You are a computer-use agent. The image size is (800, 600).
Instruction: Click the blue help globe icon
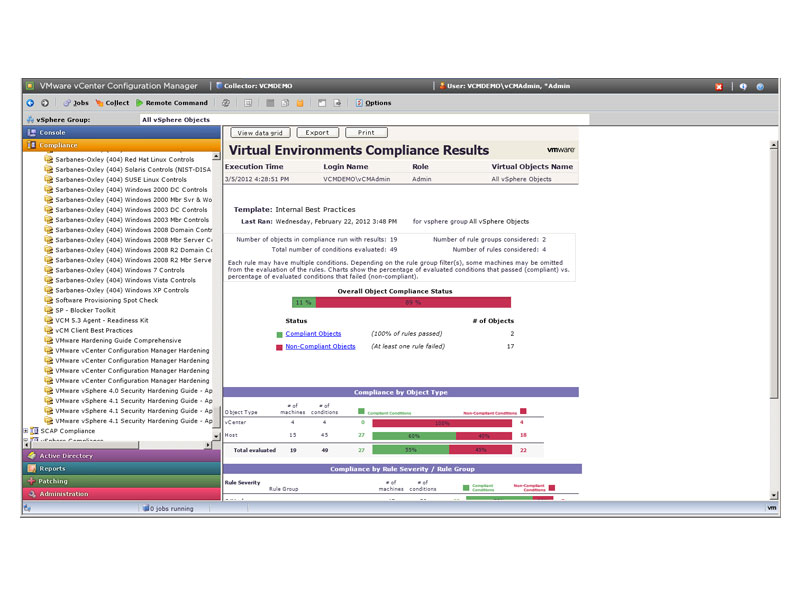pyautogui.click(x=760, y=87)
